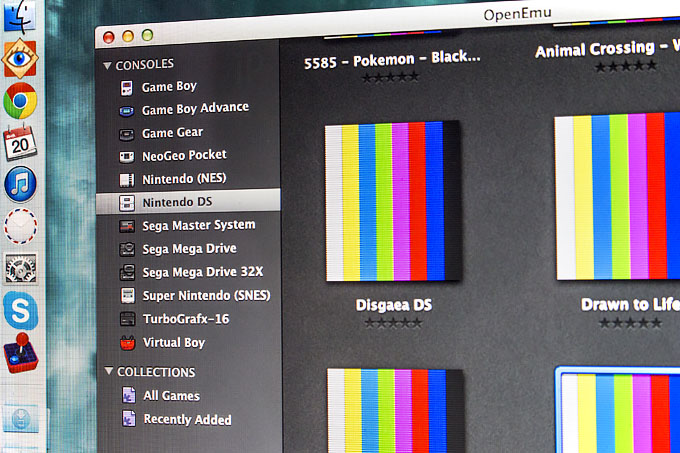Screen dimensions: 680x453
Task: Select Sega Mega Drive entry
Action: click(x=188, y=249)
